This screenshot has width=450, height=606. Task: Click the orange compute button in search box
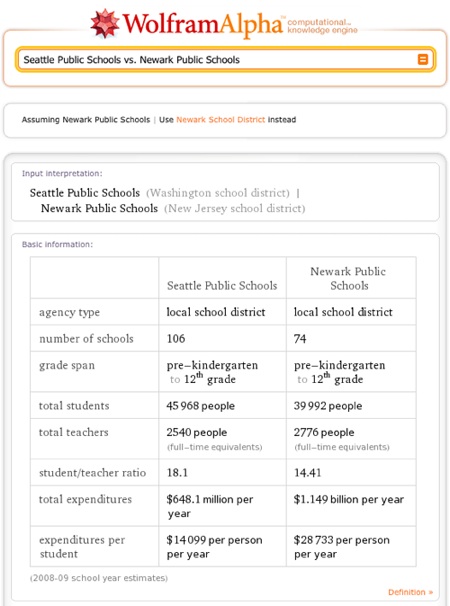click(x=423, y=60)
